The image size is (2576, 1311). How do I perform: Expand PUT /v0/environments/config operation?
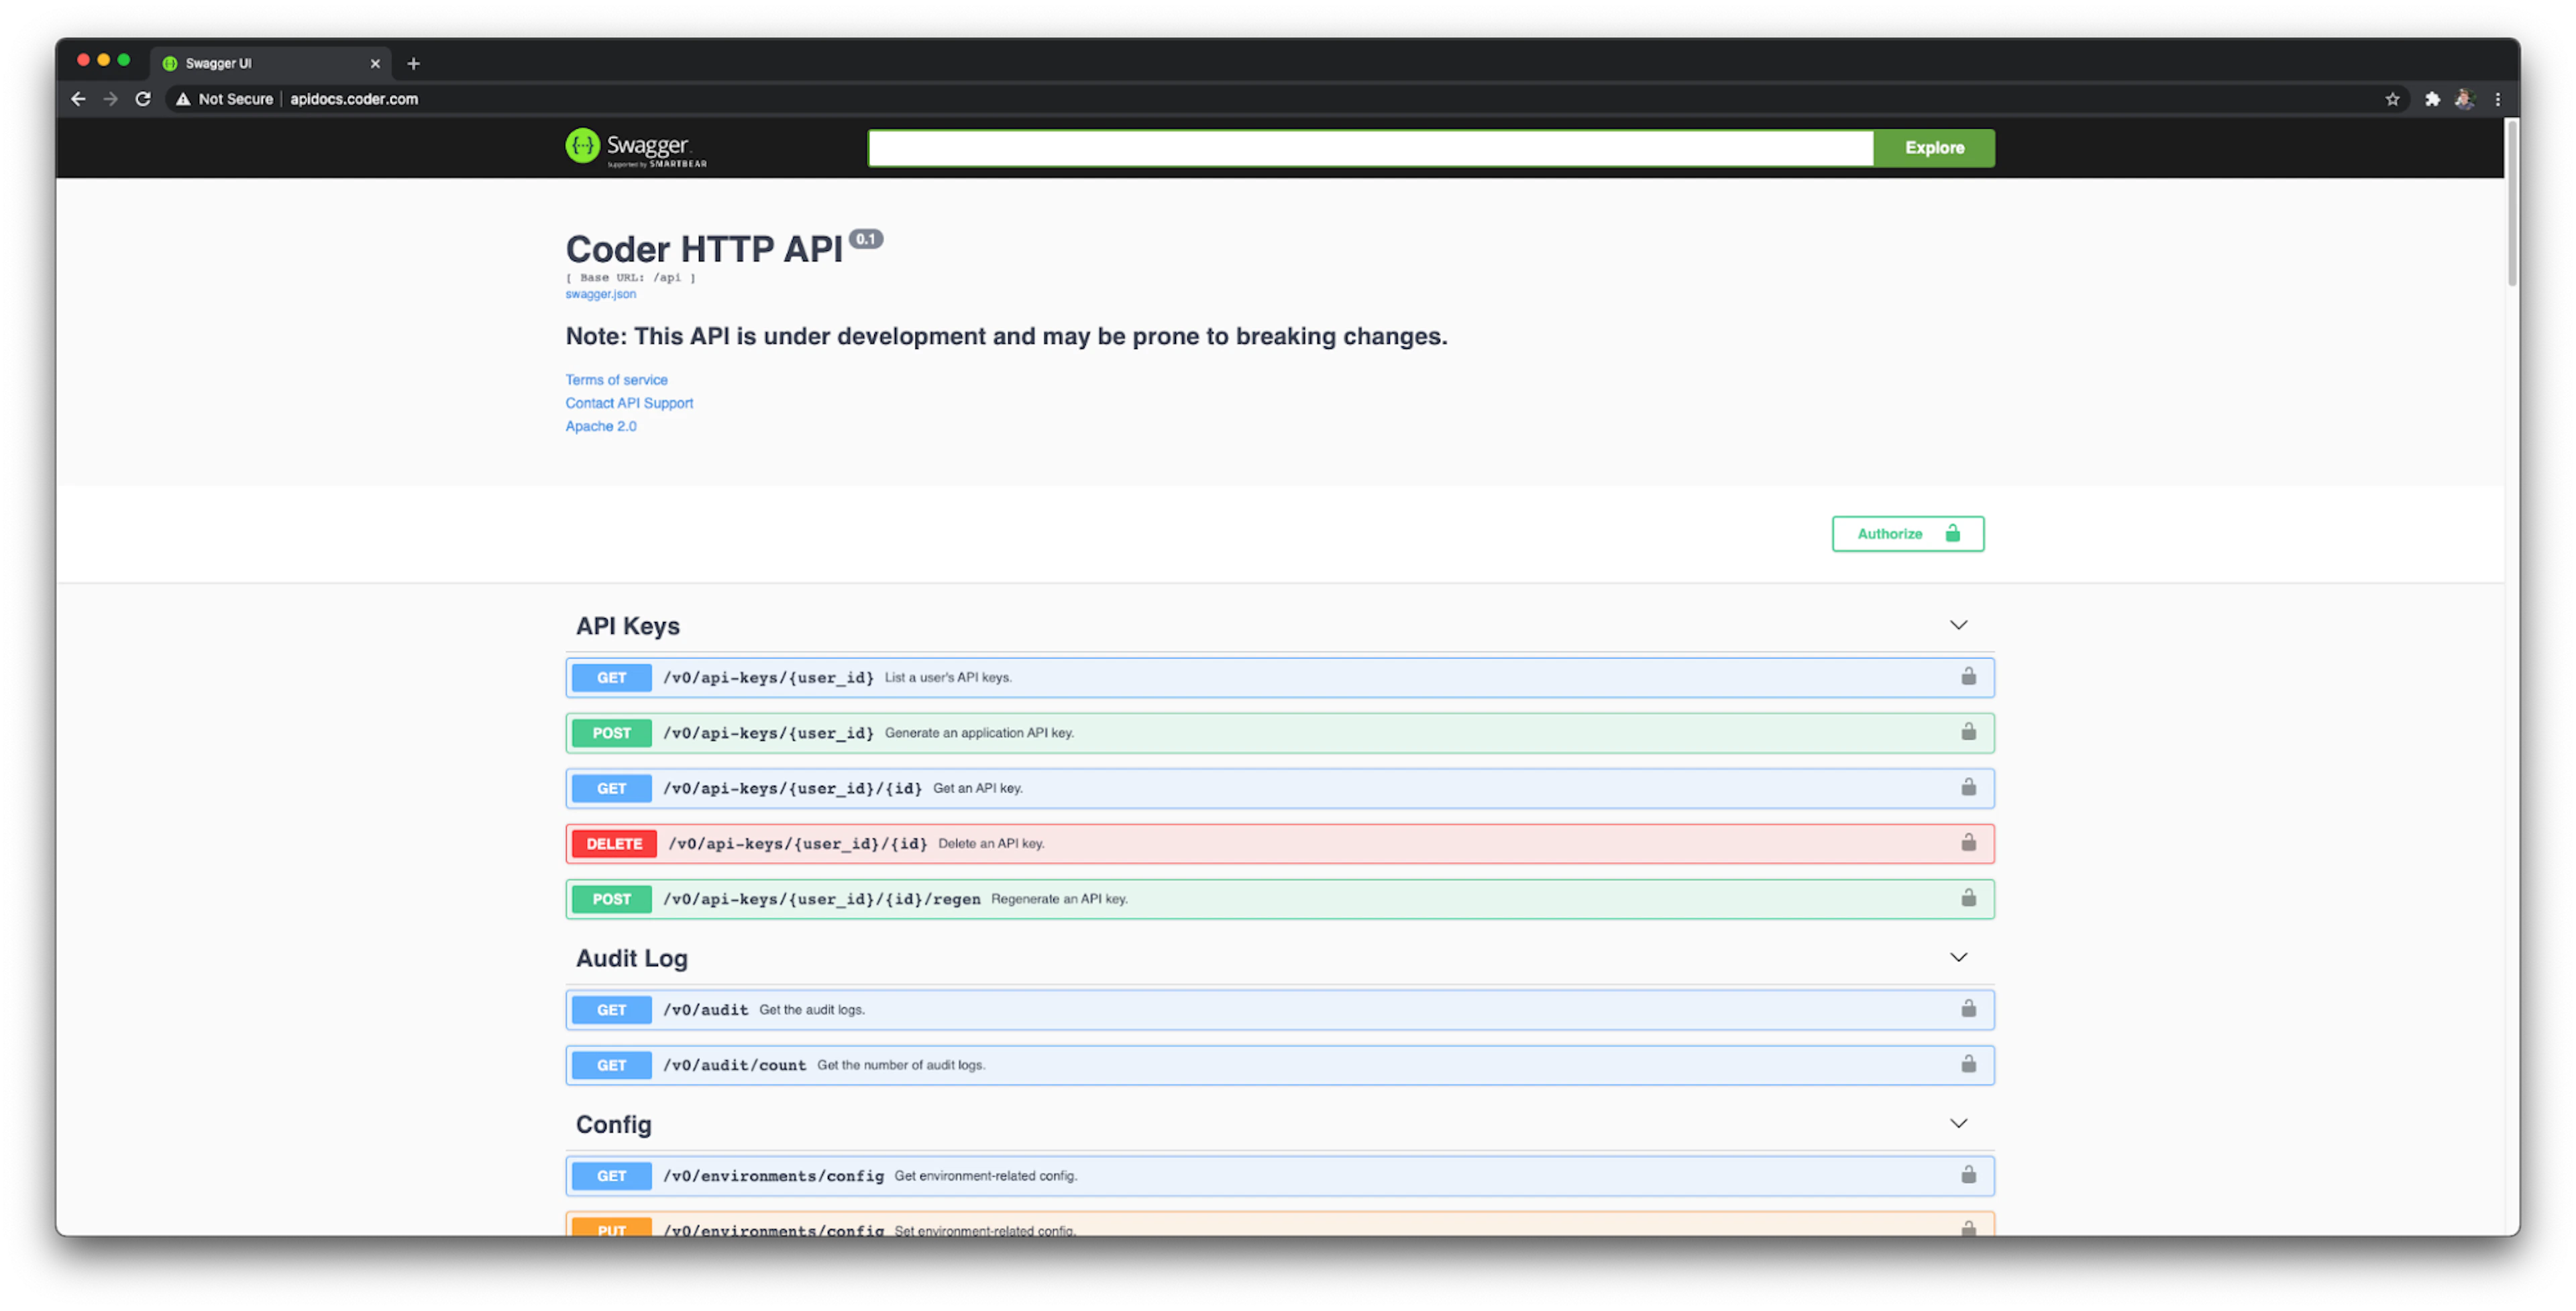pyautogui.click(x=1279, y=1224)
